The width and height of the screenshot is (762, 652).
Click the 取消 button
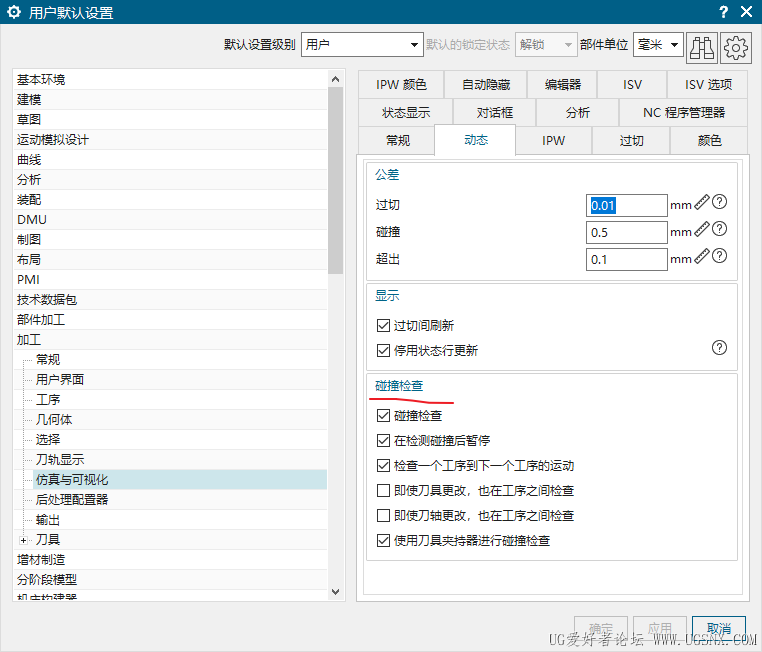click(x=718, y=629)
